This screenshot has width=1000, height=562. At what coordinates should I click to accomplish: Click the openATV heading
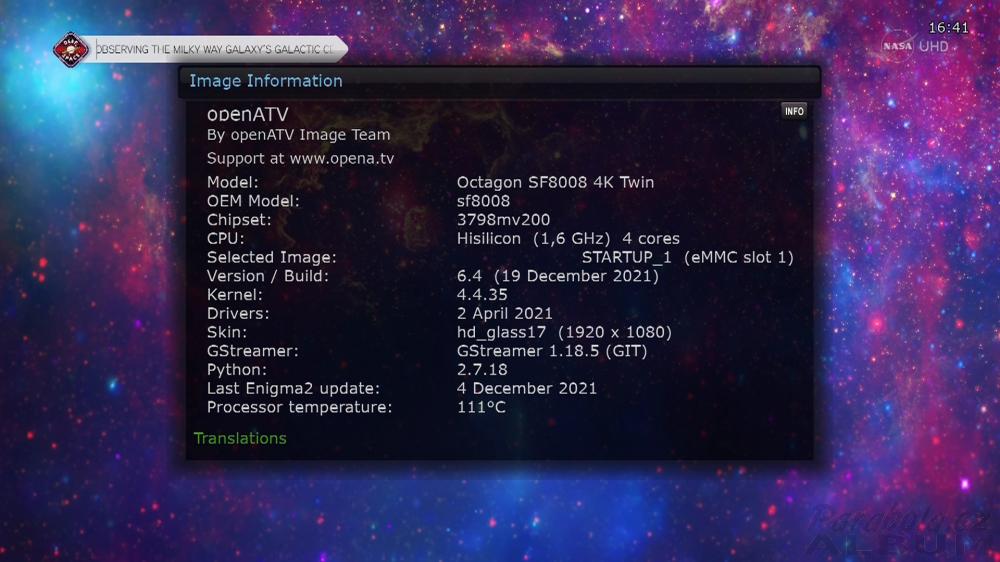[x=247, y=114]
